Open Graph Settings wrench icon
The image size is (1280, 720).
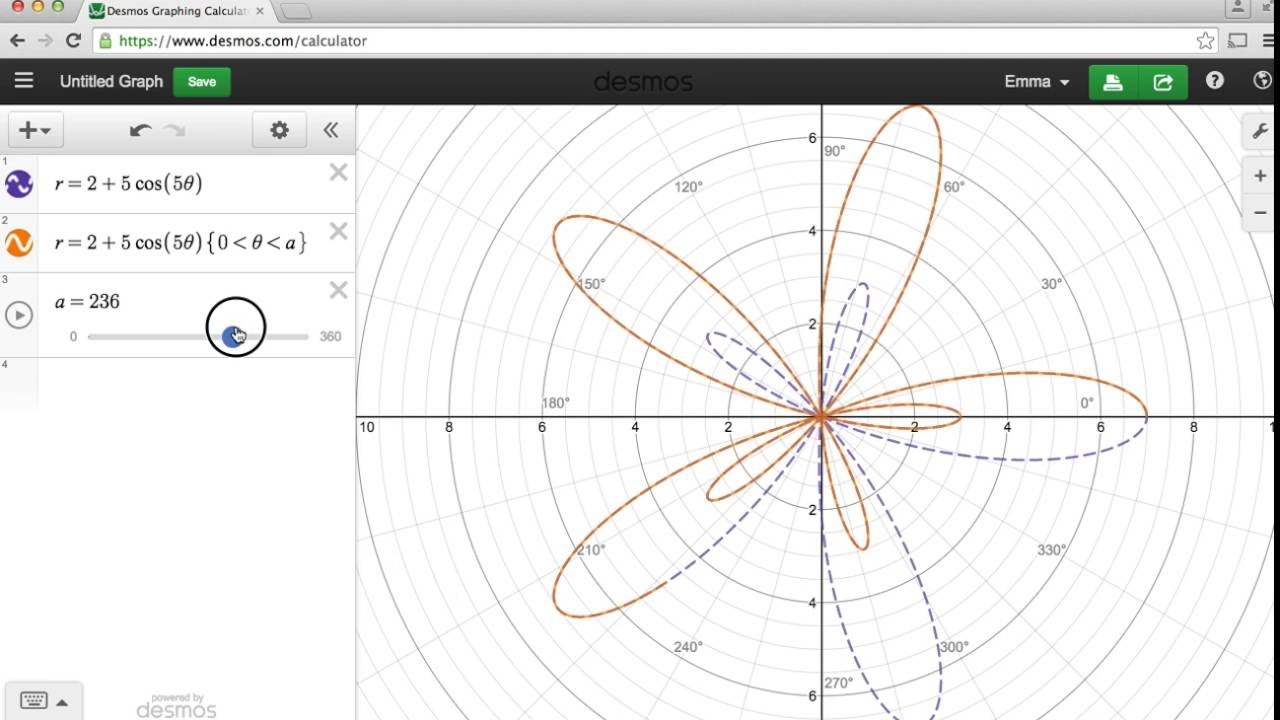[x=1259, y=131]
